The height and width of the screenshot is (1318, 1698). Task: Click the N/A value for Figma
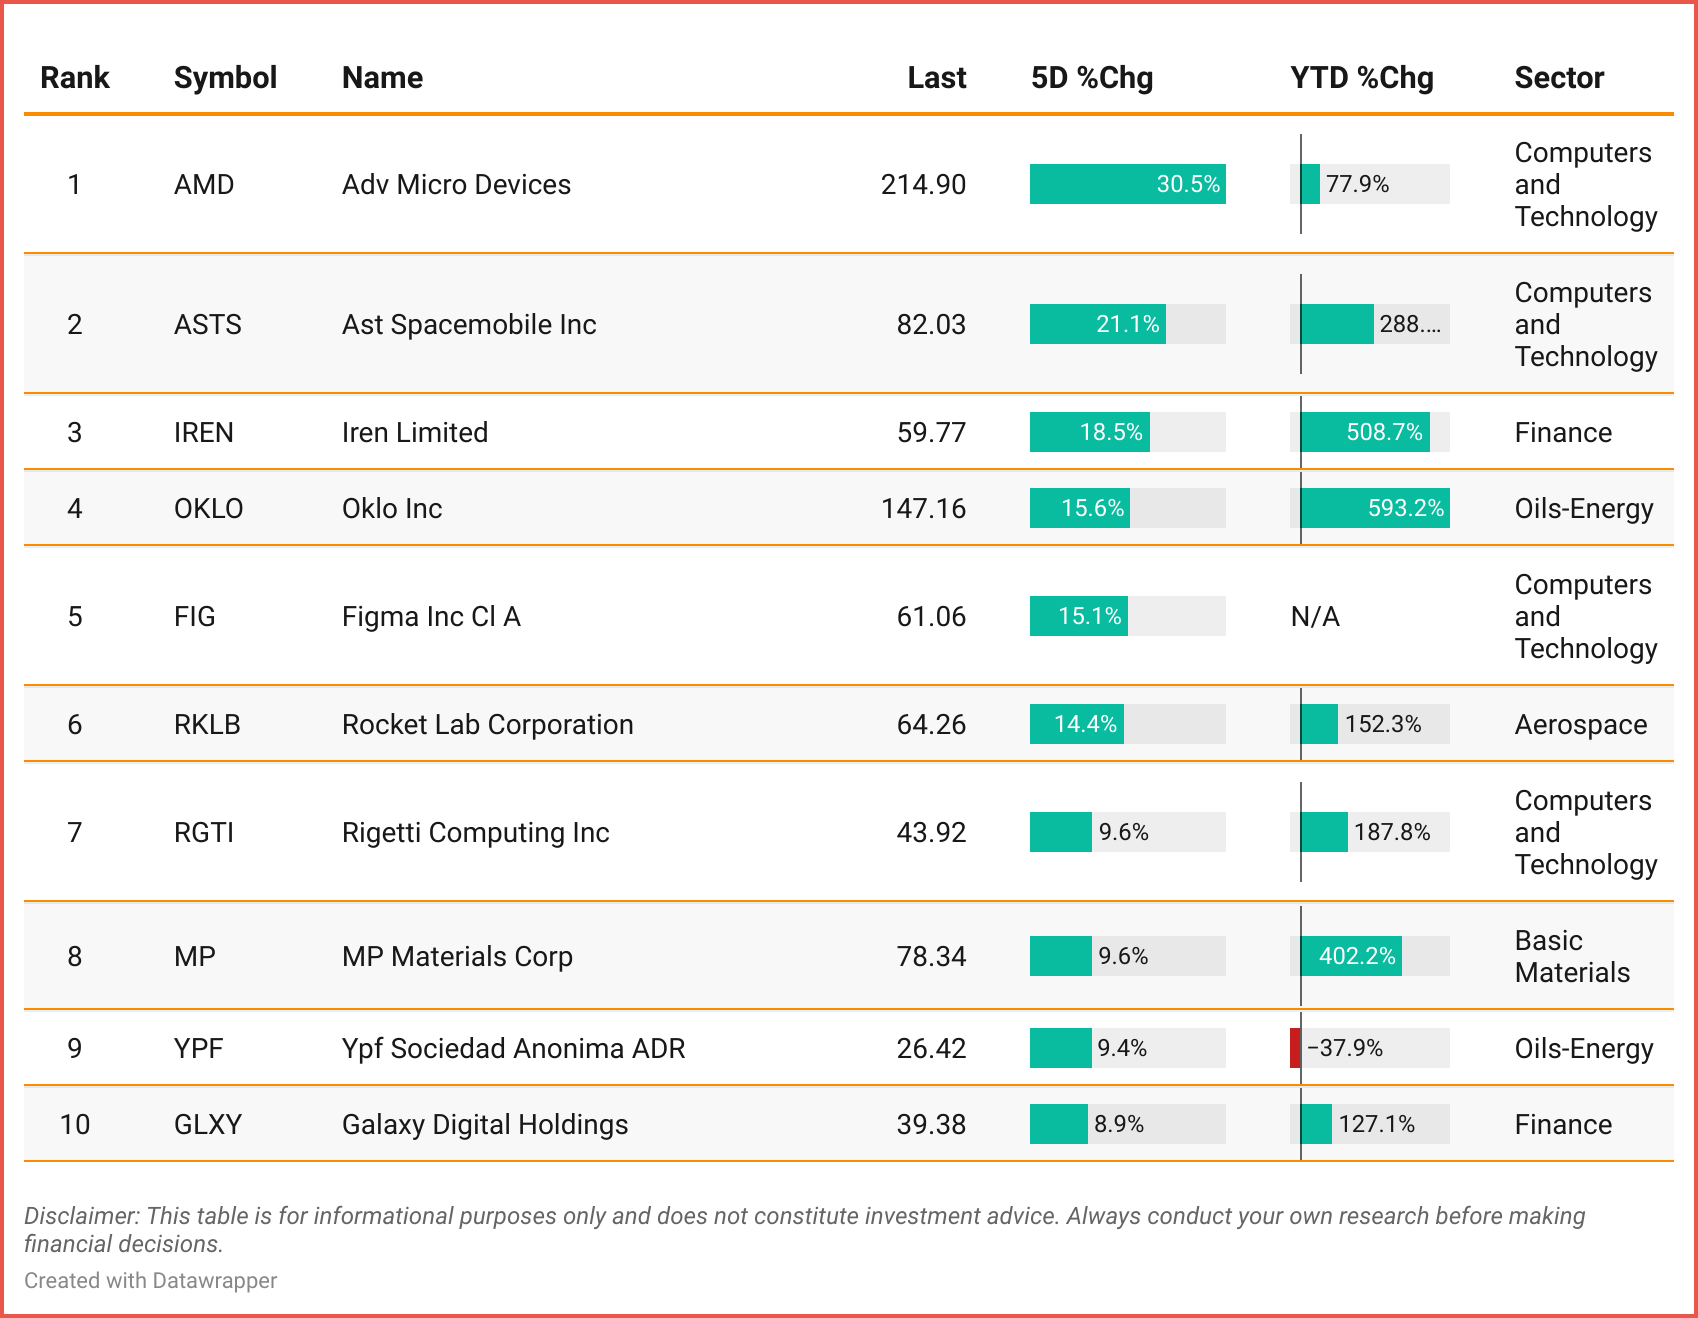1315,617
